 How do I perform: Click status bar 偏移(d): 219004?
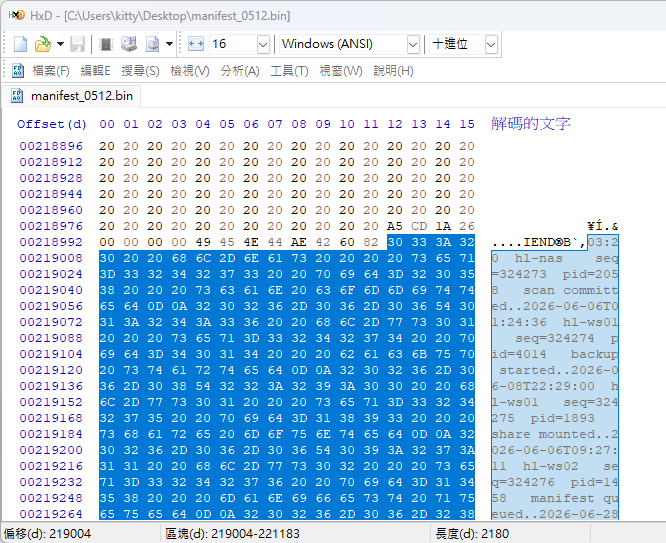(47, 534)
